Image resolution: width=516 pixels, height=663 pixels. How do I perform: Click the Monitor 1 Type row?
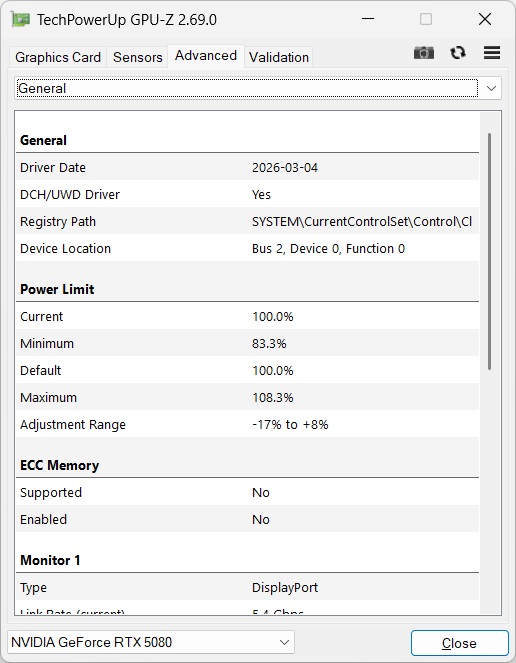click(247, 588)
